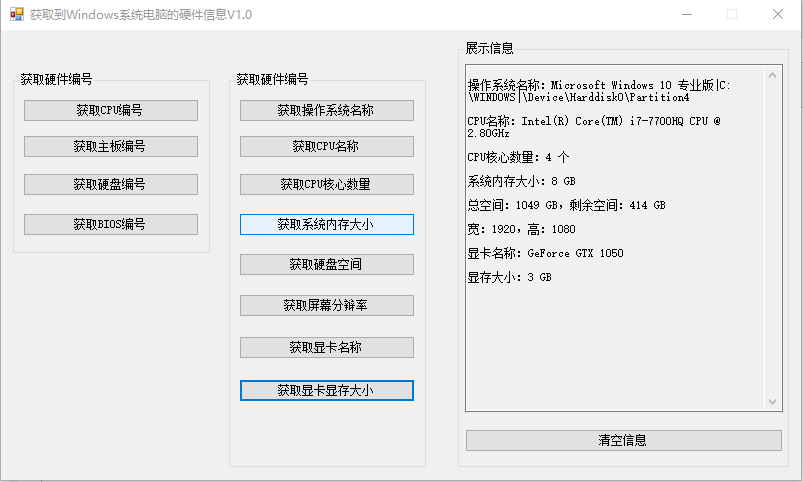Click the line 'CPU名称: Intel(R) Core(TM) i7-7700HQ'
The width and height of the screenshot is (803, 482).
594,127
